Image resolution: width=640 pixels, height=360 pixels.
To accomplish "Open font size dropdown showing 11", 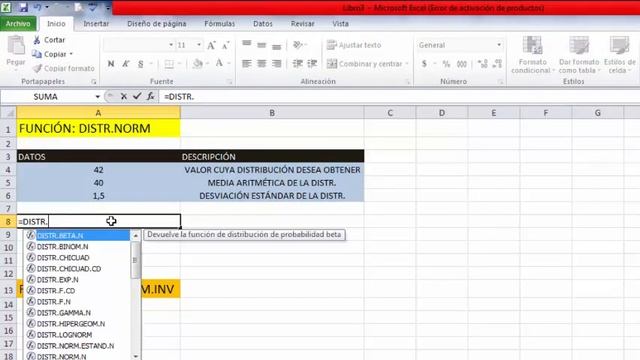I will pos(199,45).
